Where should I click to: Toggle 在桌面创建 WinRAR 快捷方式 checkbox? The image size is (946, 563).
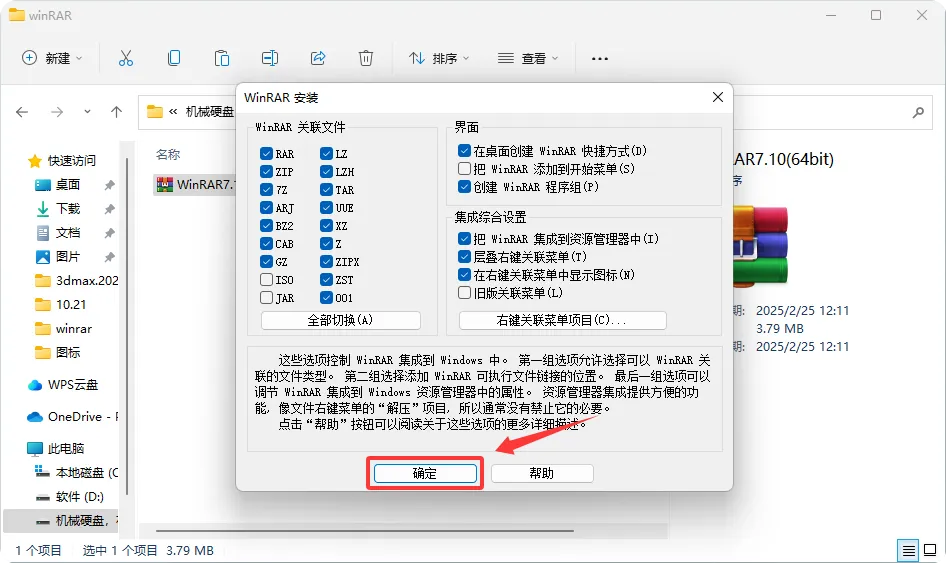tap(464, 150)
